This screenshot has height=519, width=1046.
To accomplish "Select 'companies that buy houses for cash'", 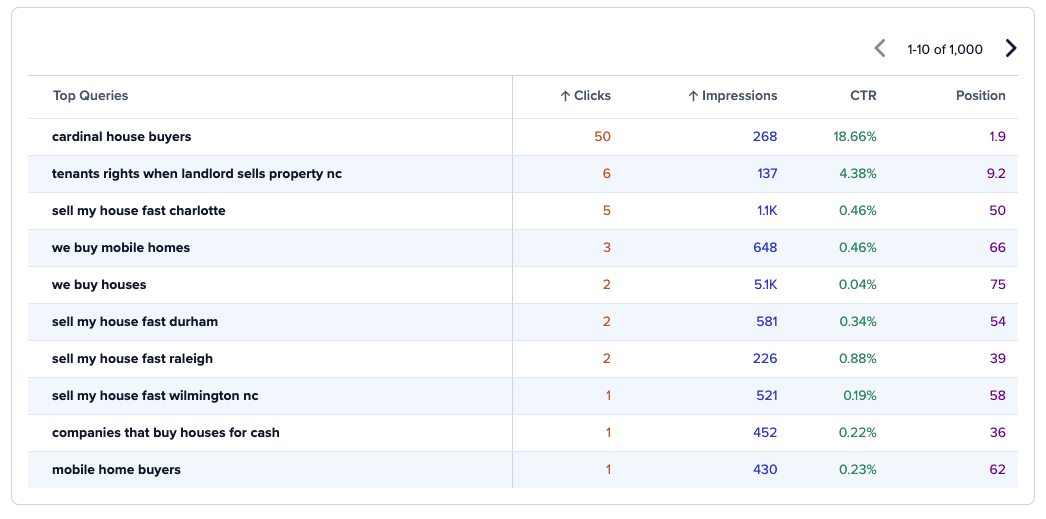I will [x=165, y=433].
